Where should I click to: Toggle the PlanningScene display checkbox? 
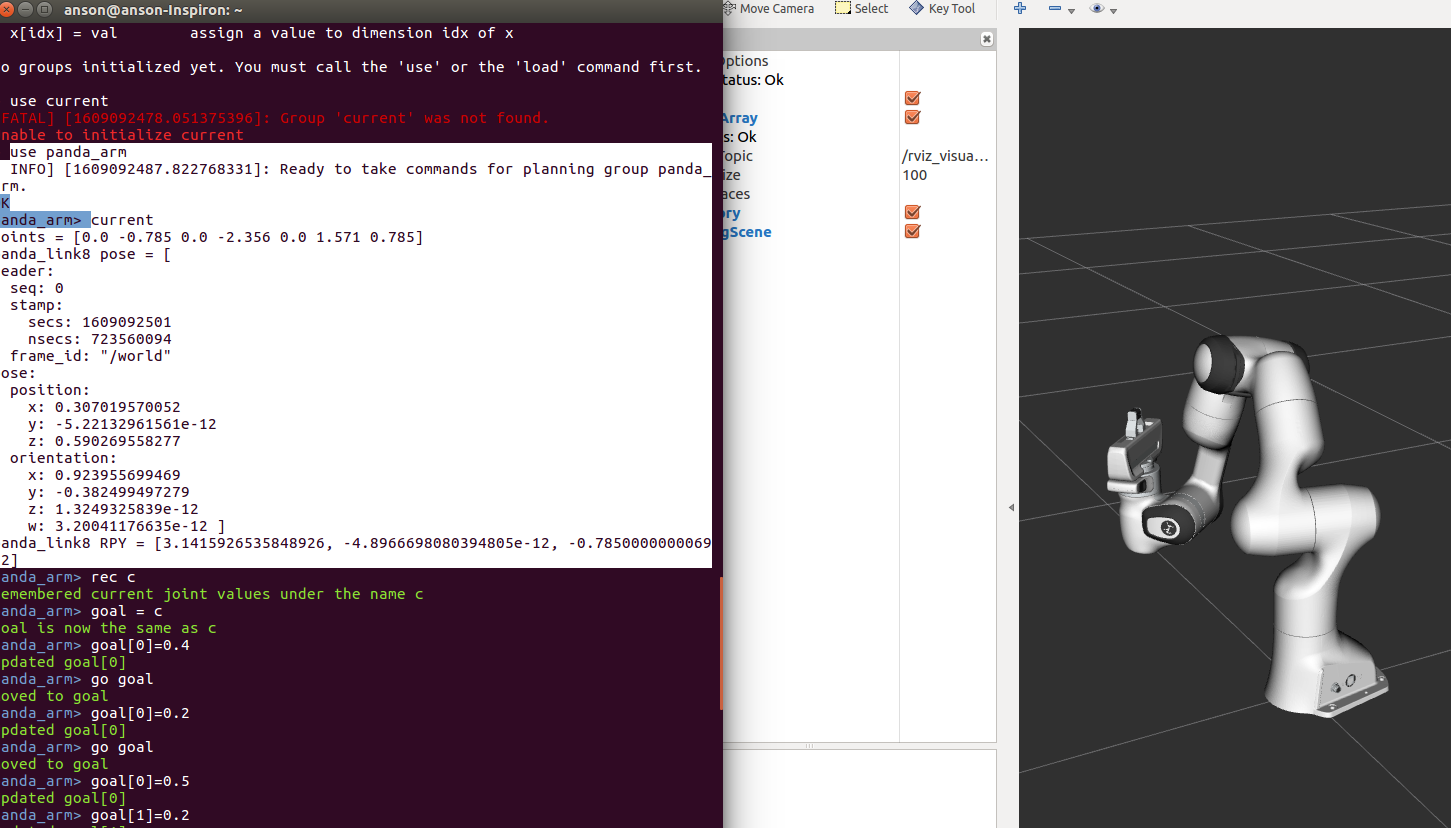pos(912,231)
